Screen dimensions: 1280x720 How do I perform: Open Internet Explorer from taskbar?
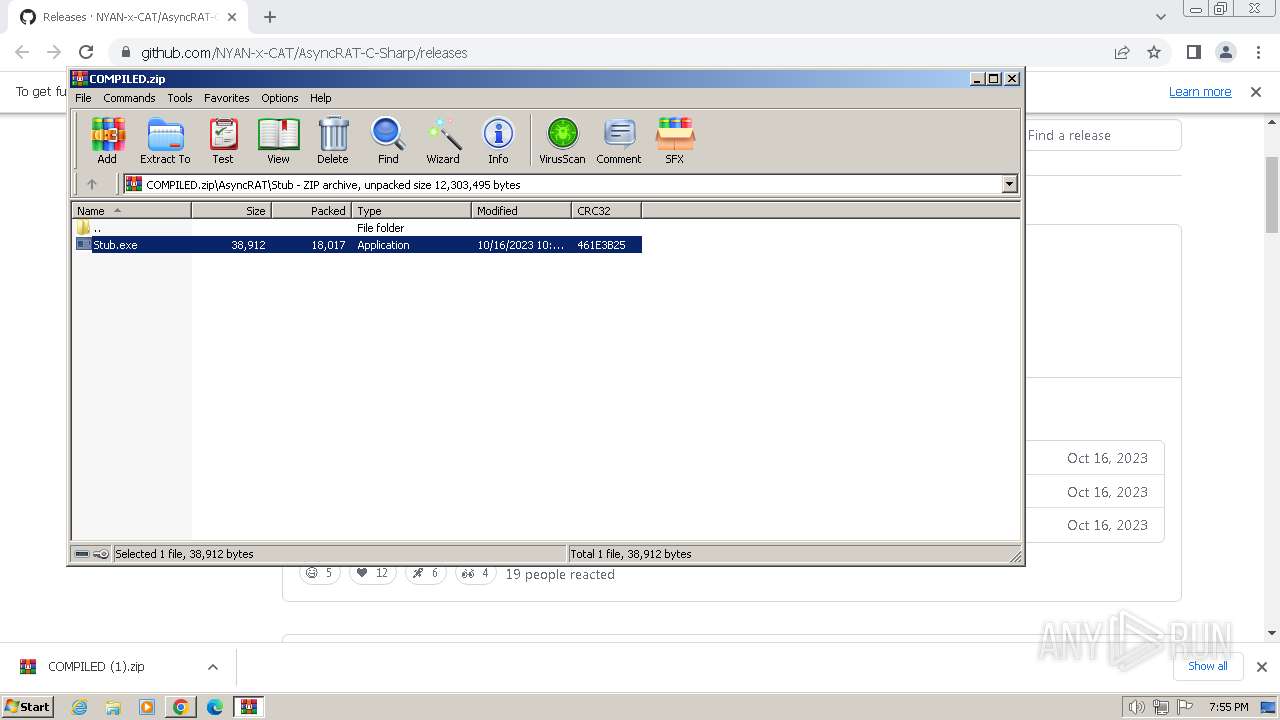[x=79, y=707]
